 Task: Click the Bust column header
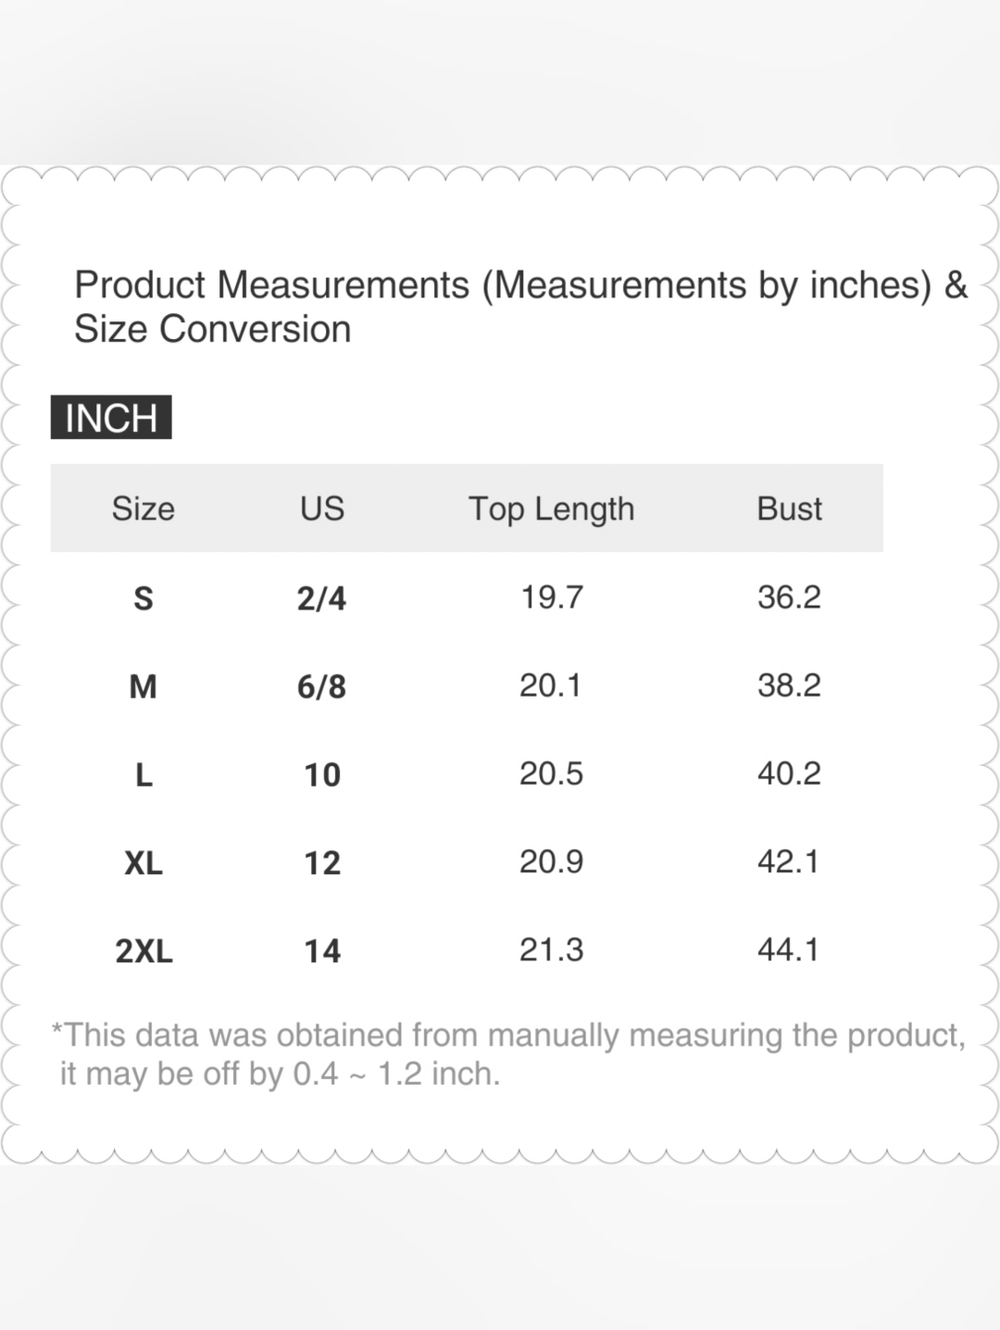789,509
